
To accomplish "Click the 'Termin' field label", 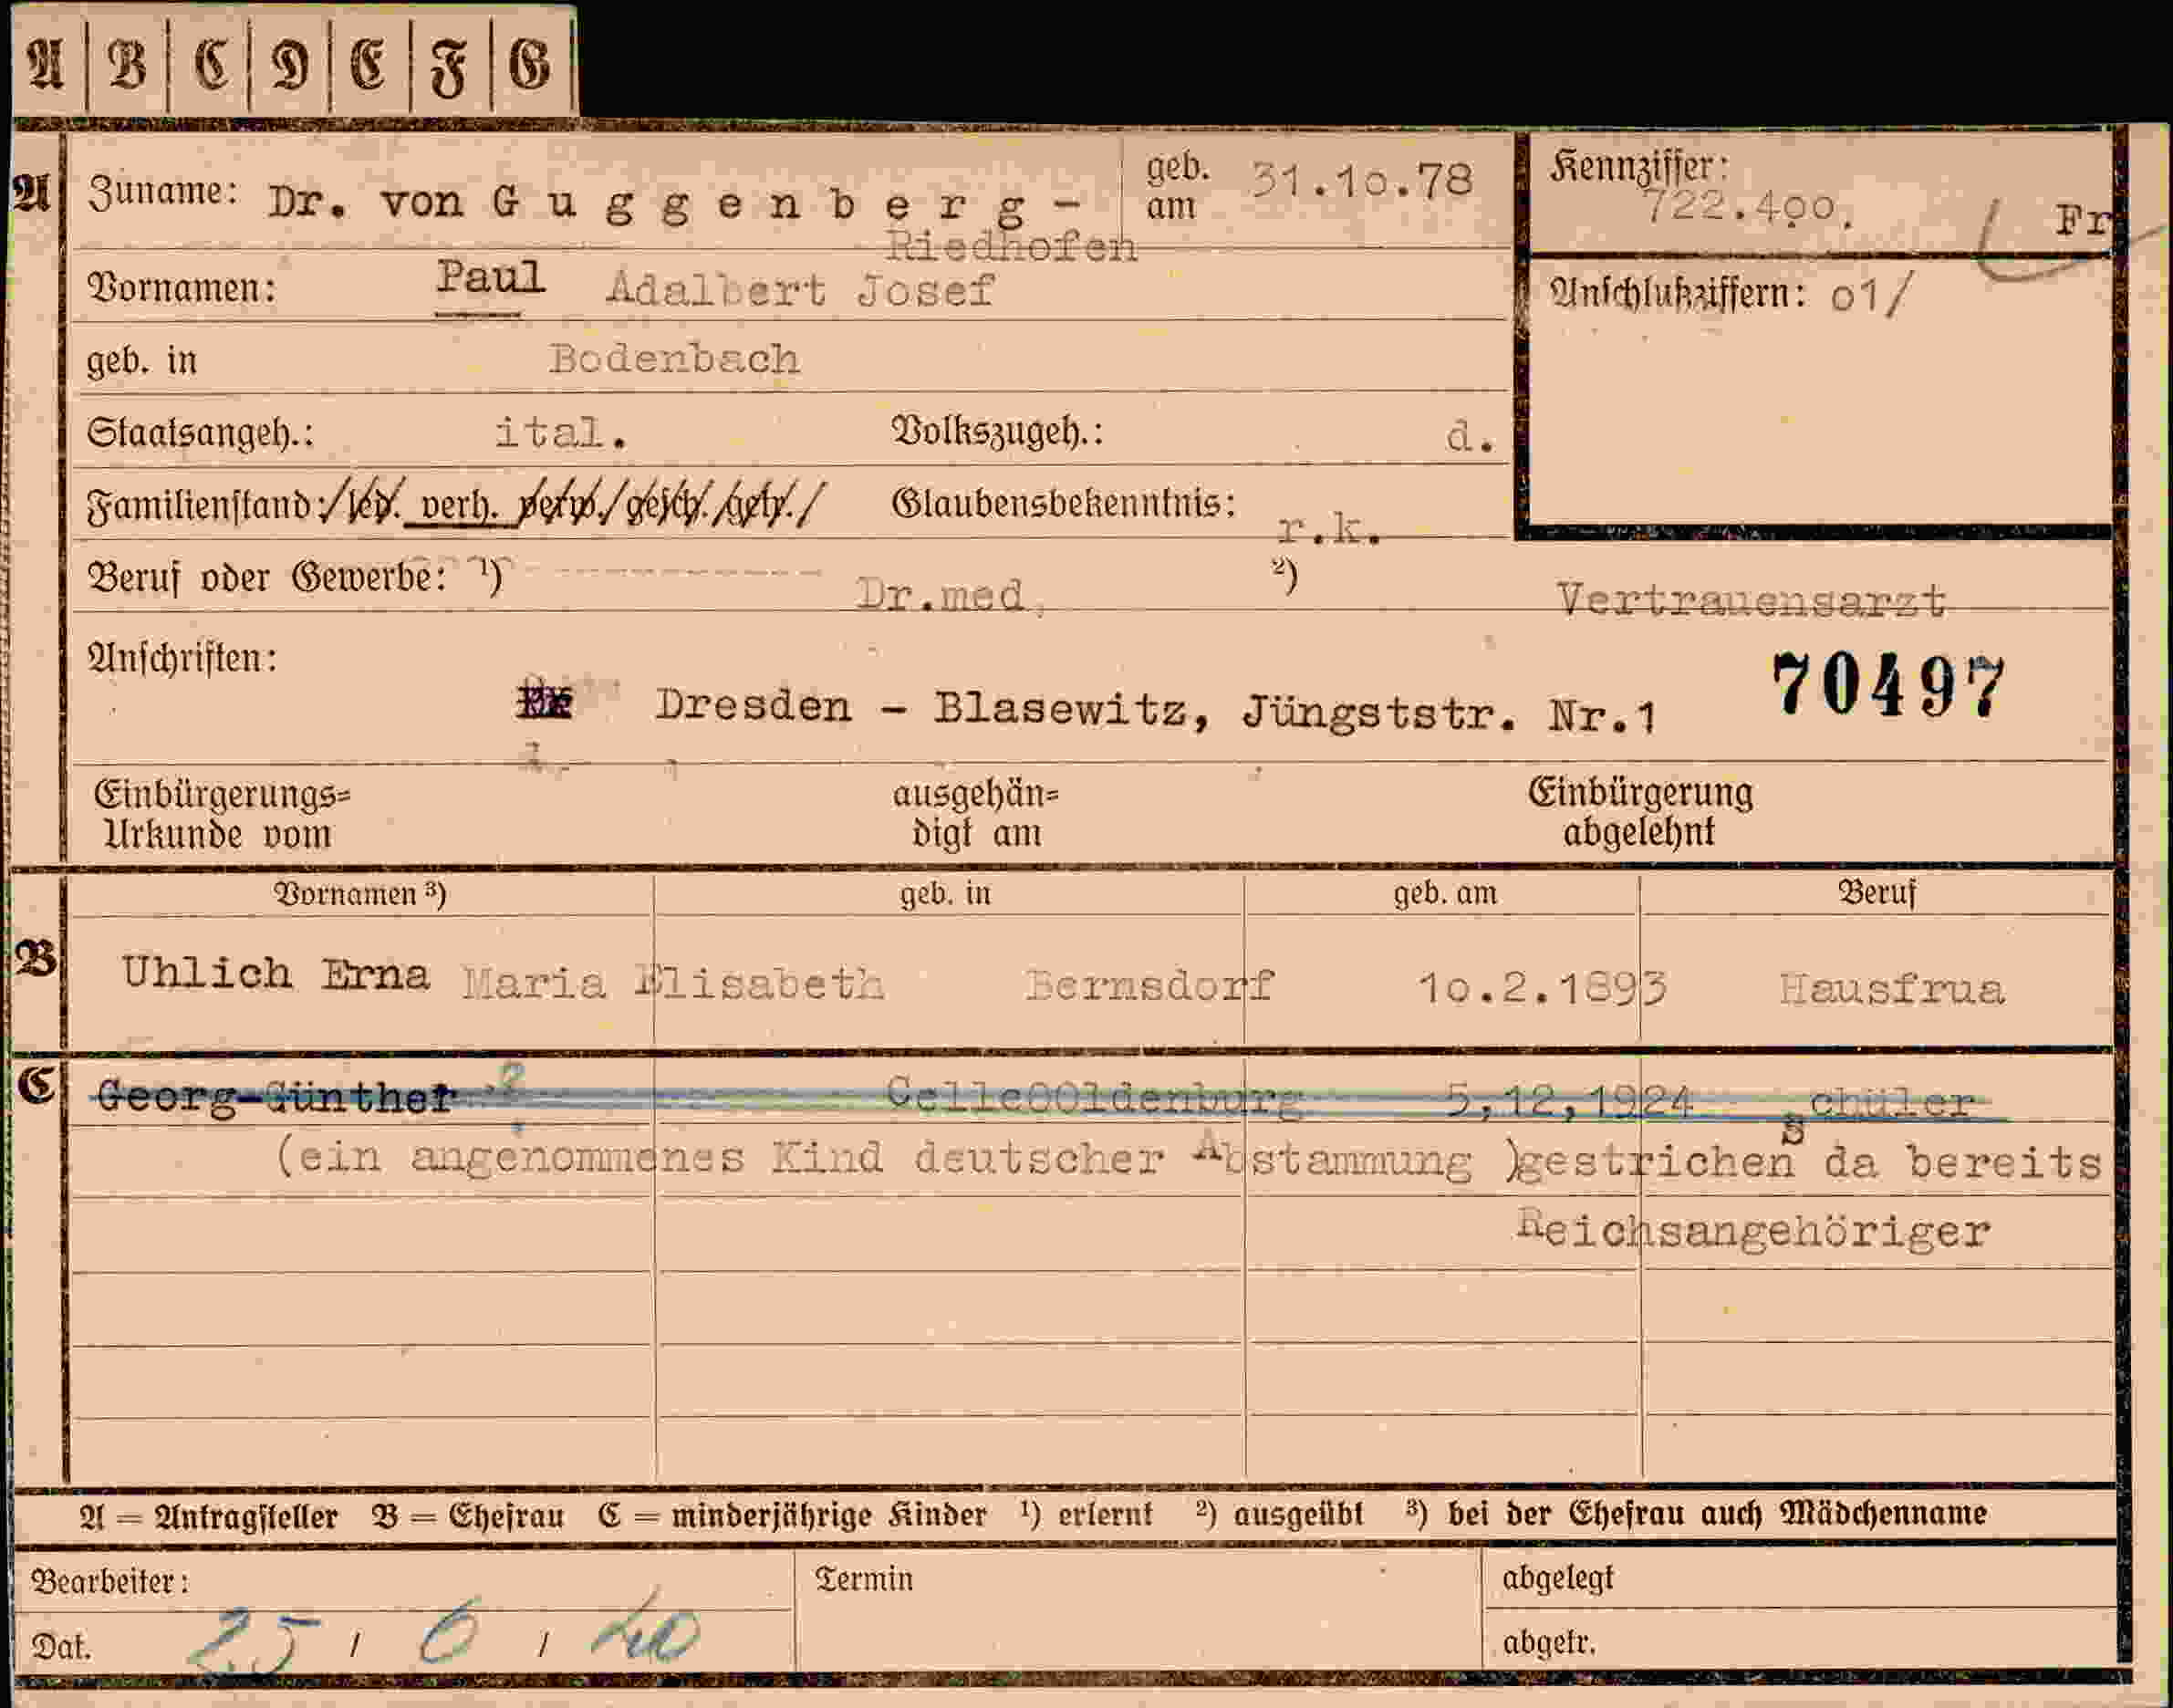I will click(864, 1579).
